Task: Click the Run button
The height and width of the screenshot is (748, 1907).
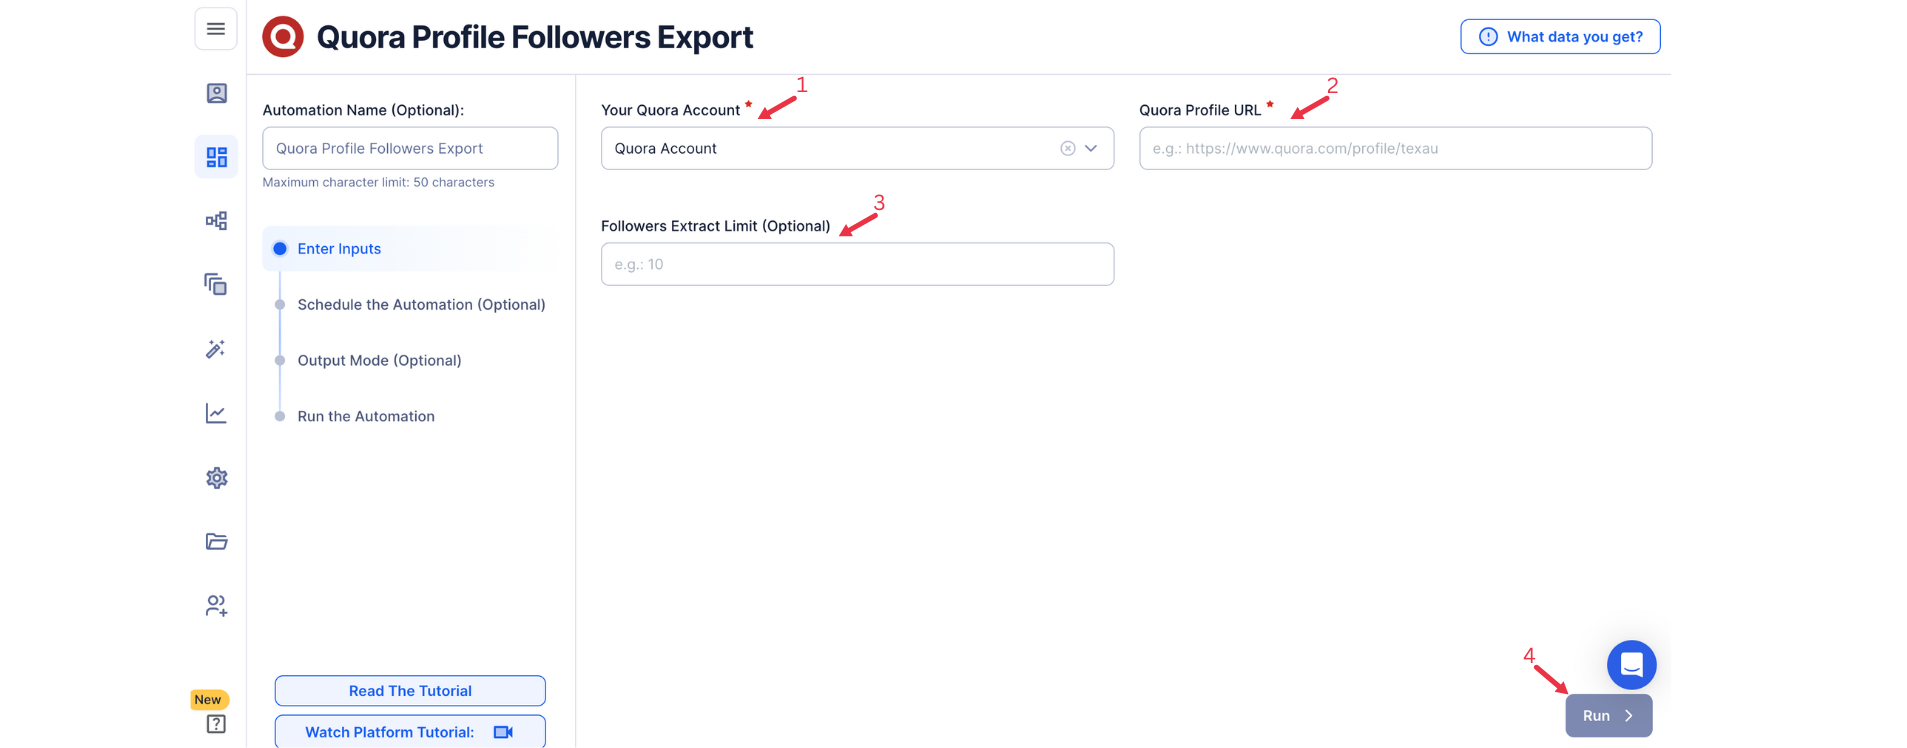Action: [1608, 716]
